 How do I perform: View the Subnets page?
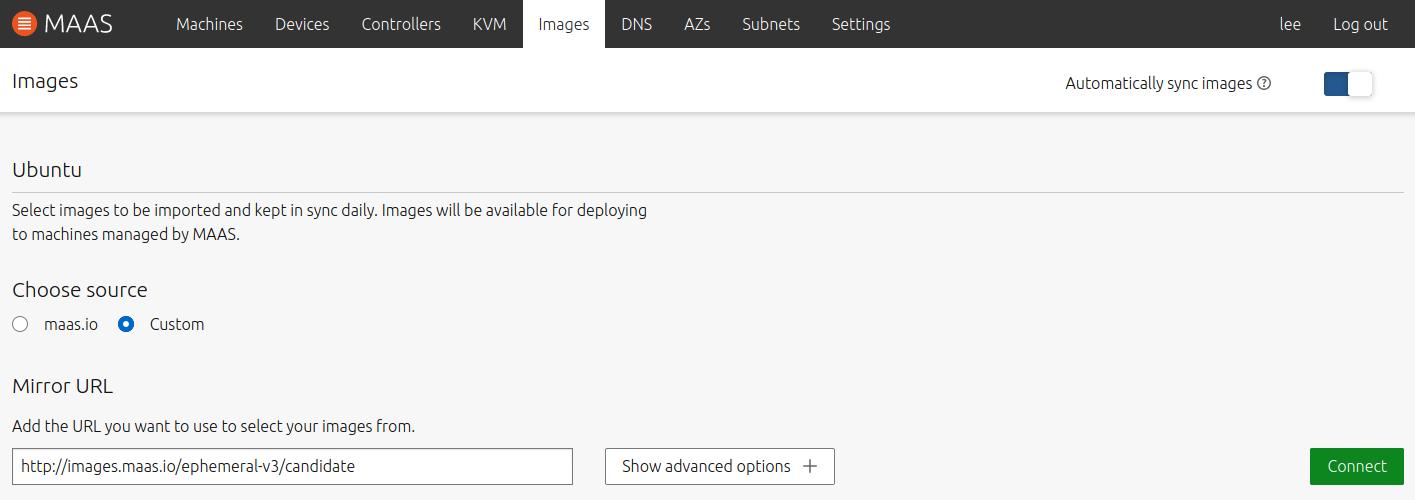point(770,24)
